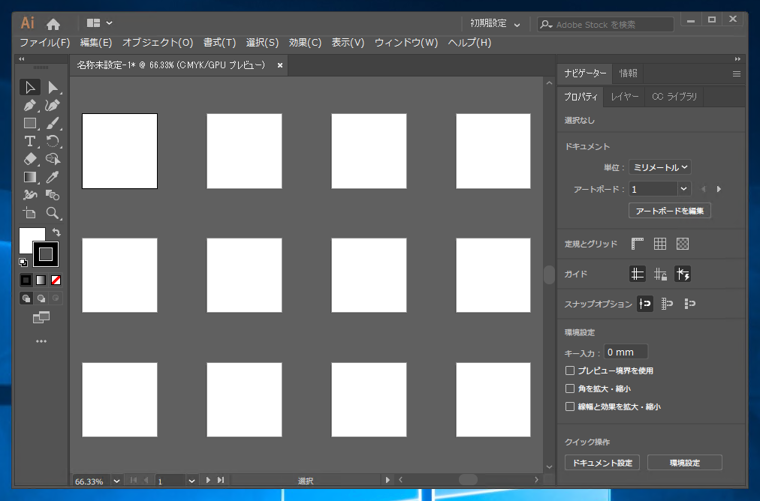760x501 pixels.
Task: Switch to the レイヤー tab
Action: point(625,97)
